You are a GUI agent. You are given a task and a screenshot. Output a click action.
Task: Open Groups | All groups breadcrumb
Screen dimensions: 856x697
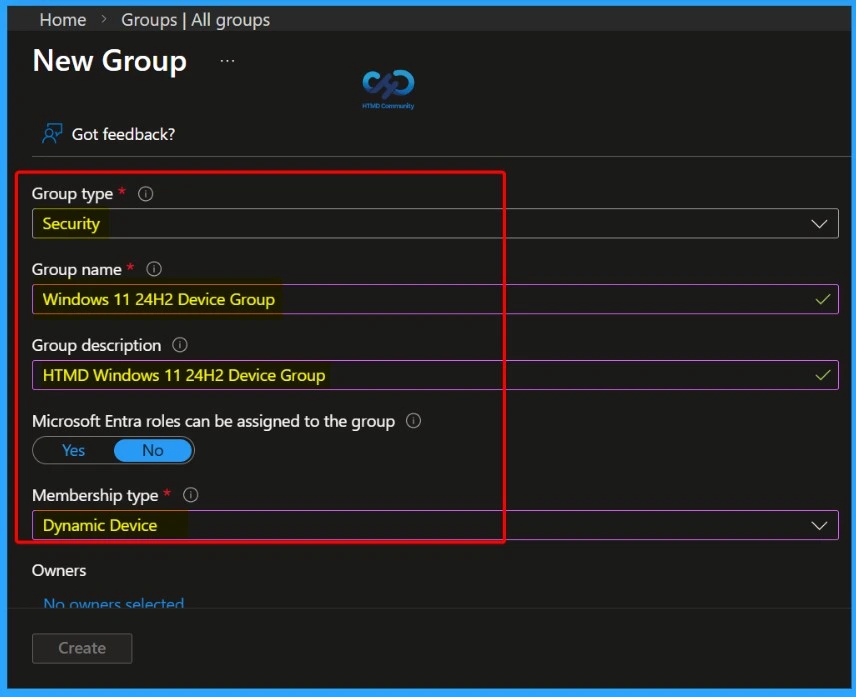point(195,19)
